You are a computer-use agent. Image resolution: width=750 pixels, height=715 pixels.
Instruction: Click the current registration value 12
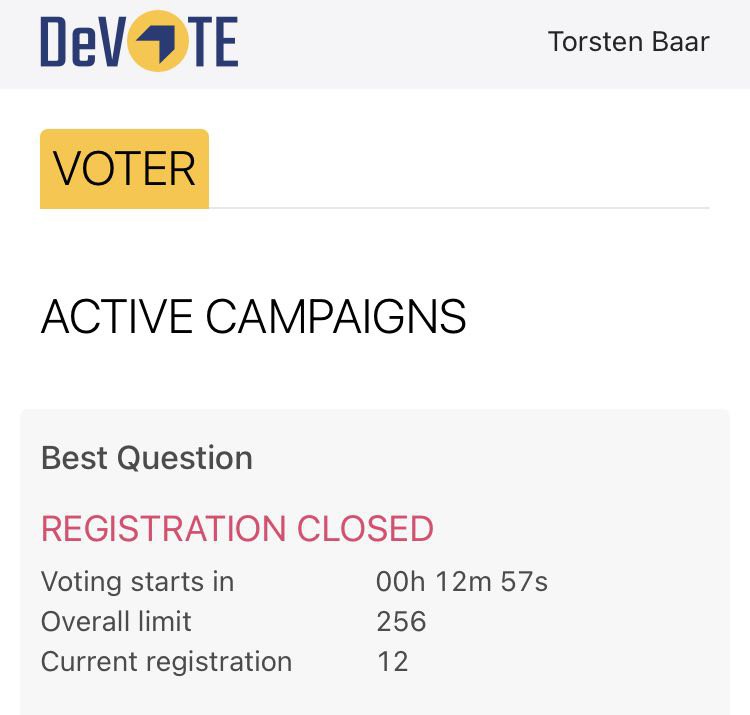[x=392, y=661]
